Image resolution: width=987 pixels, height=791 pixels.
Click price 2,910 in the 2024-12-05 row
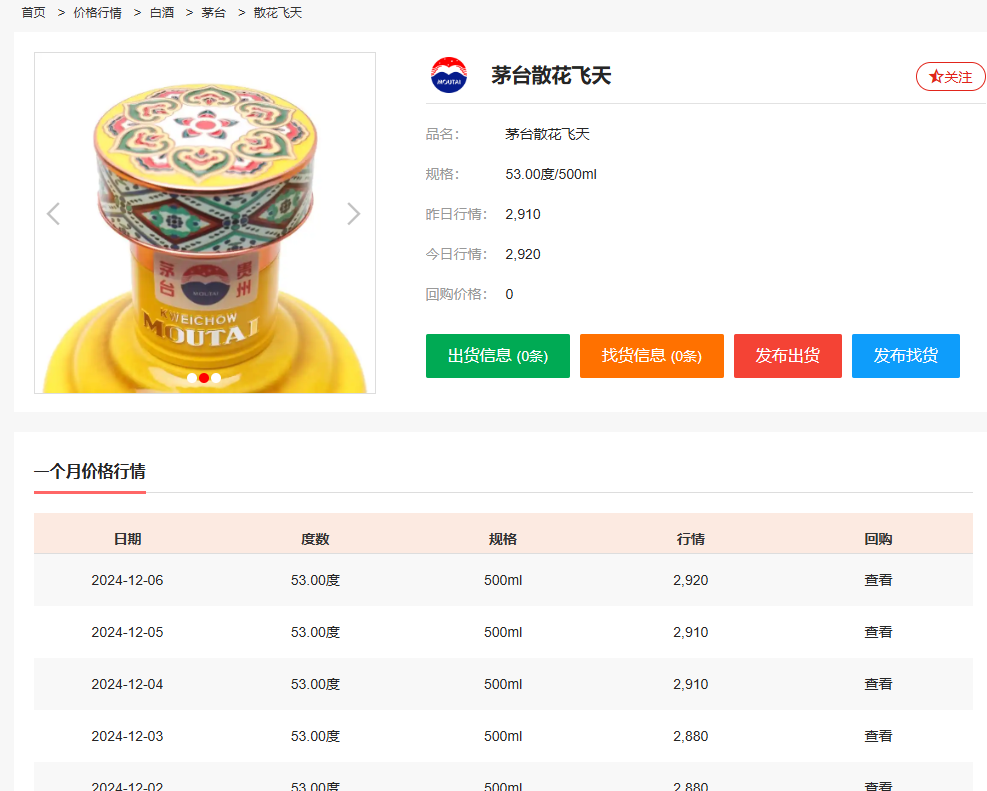[x=691, y=632]
